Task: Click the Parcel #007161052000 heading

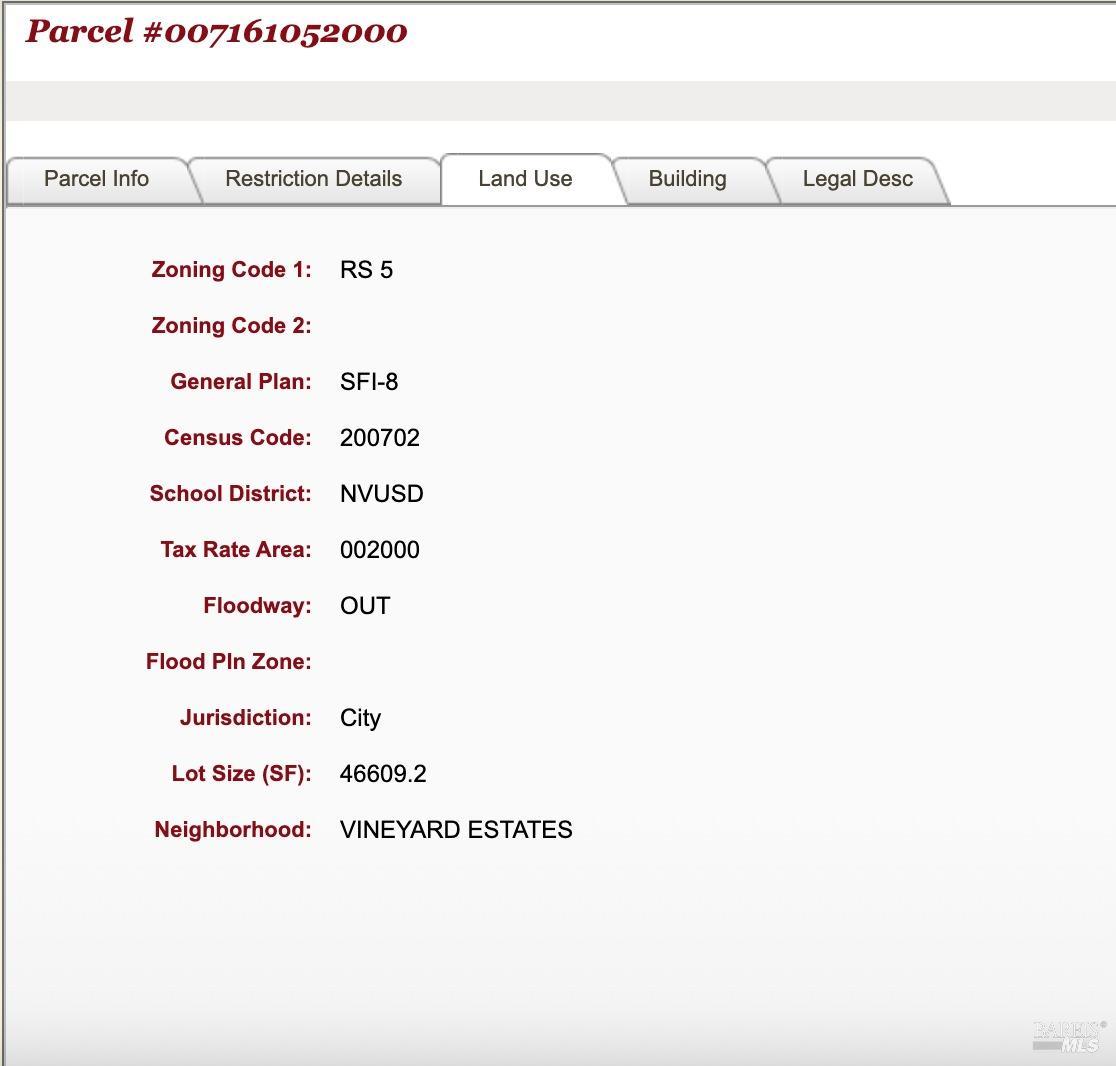Action: (216, 31)
